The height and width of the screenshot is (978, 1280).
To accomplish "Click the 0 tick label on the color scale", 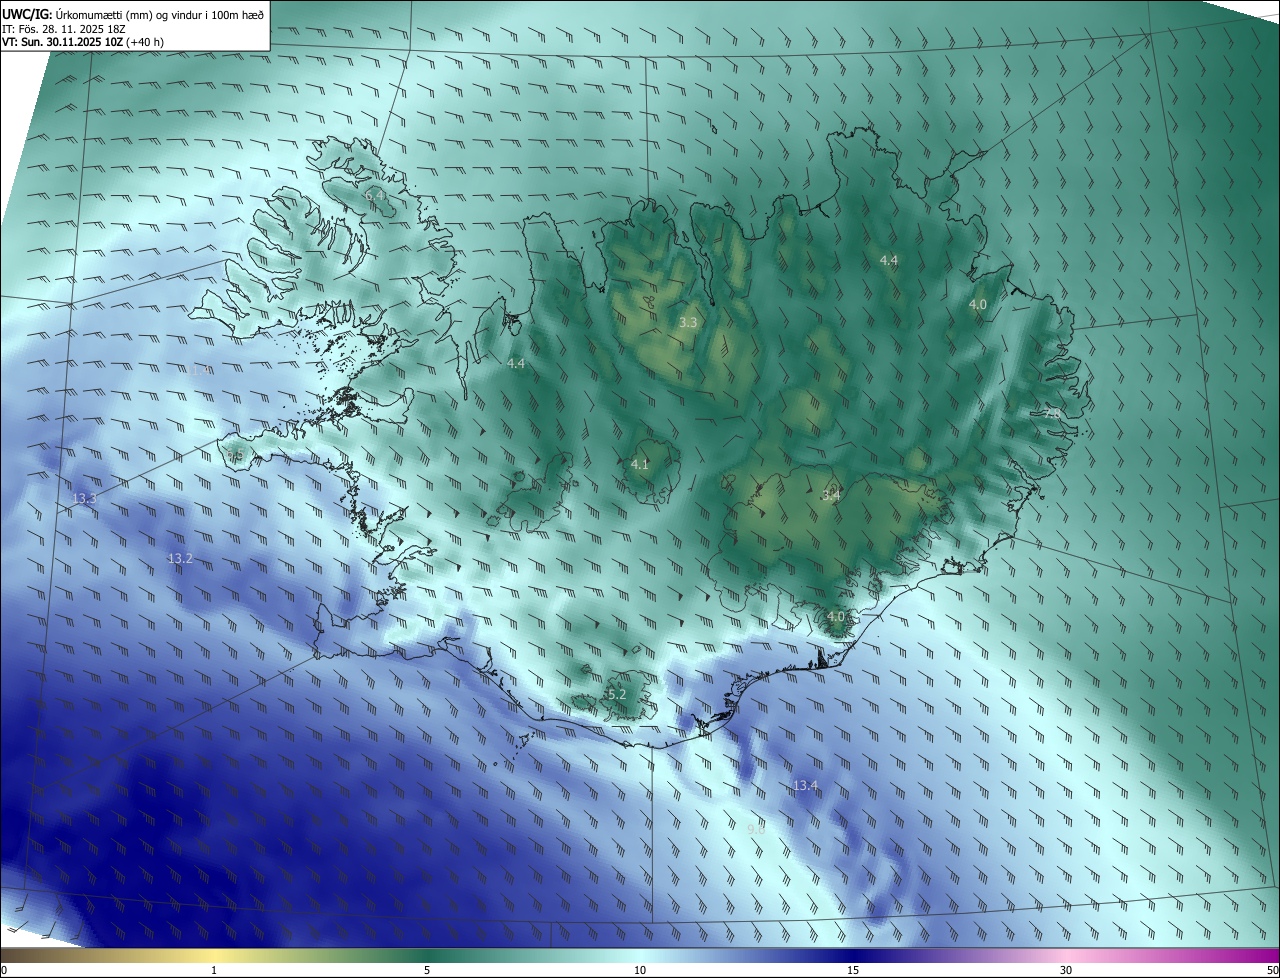I will (x=4, y=970).
